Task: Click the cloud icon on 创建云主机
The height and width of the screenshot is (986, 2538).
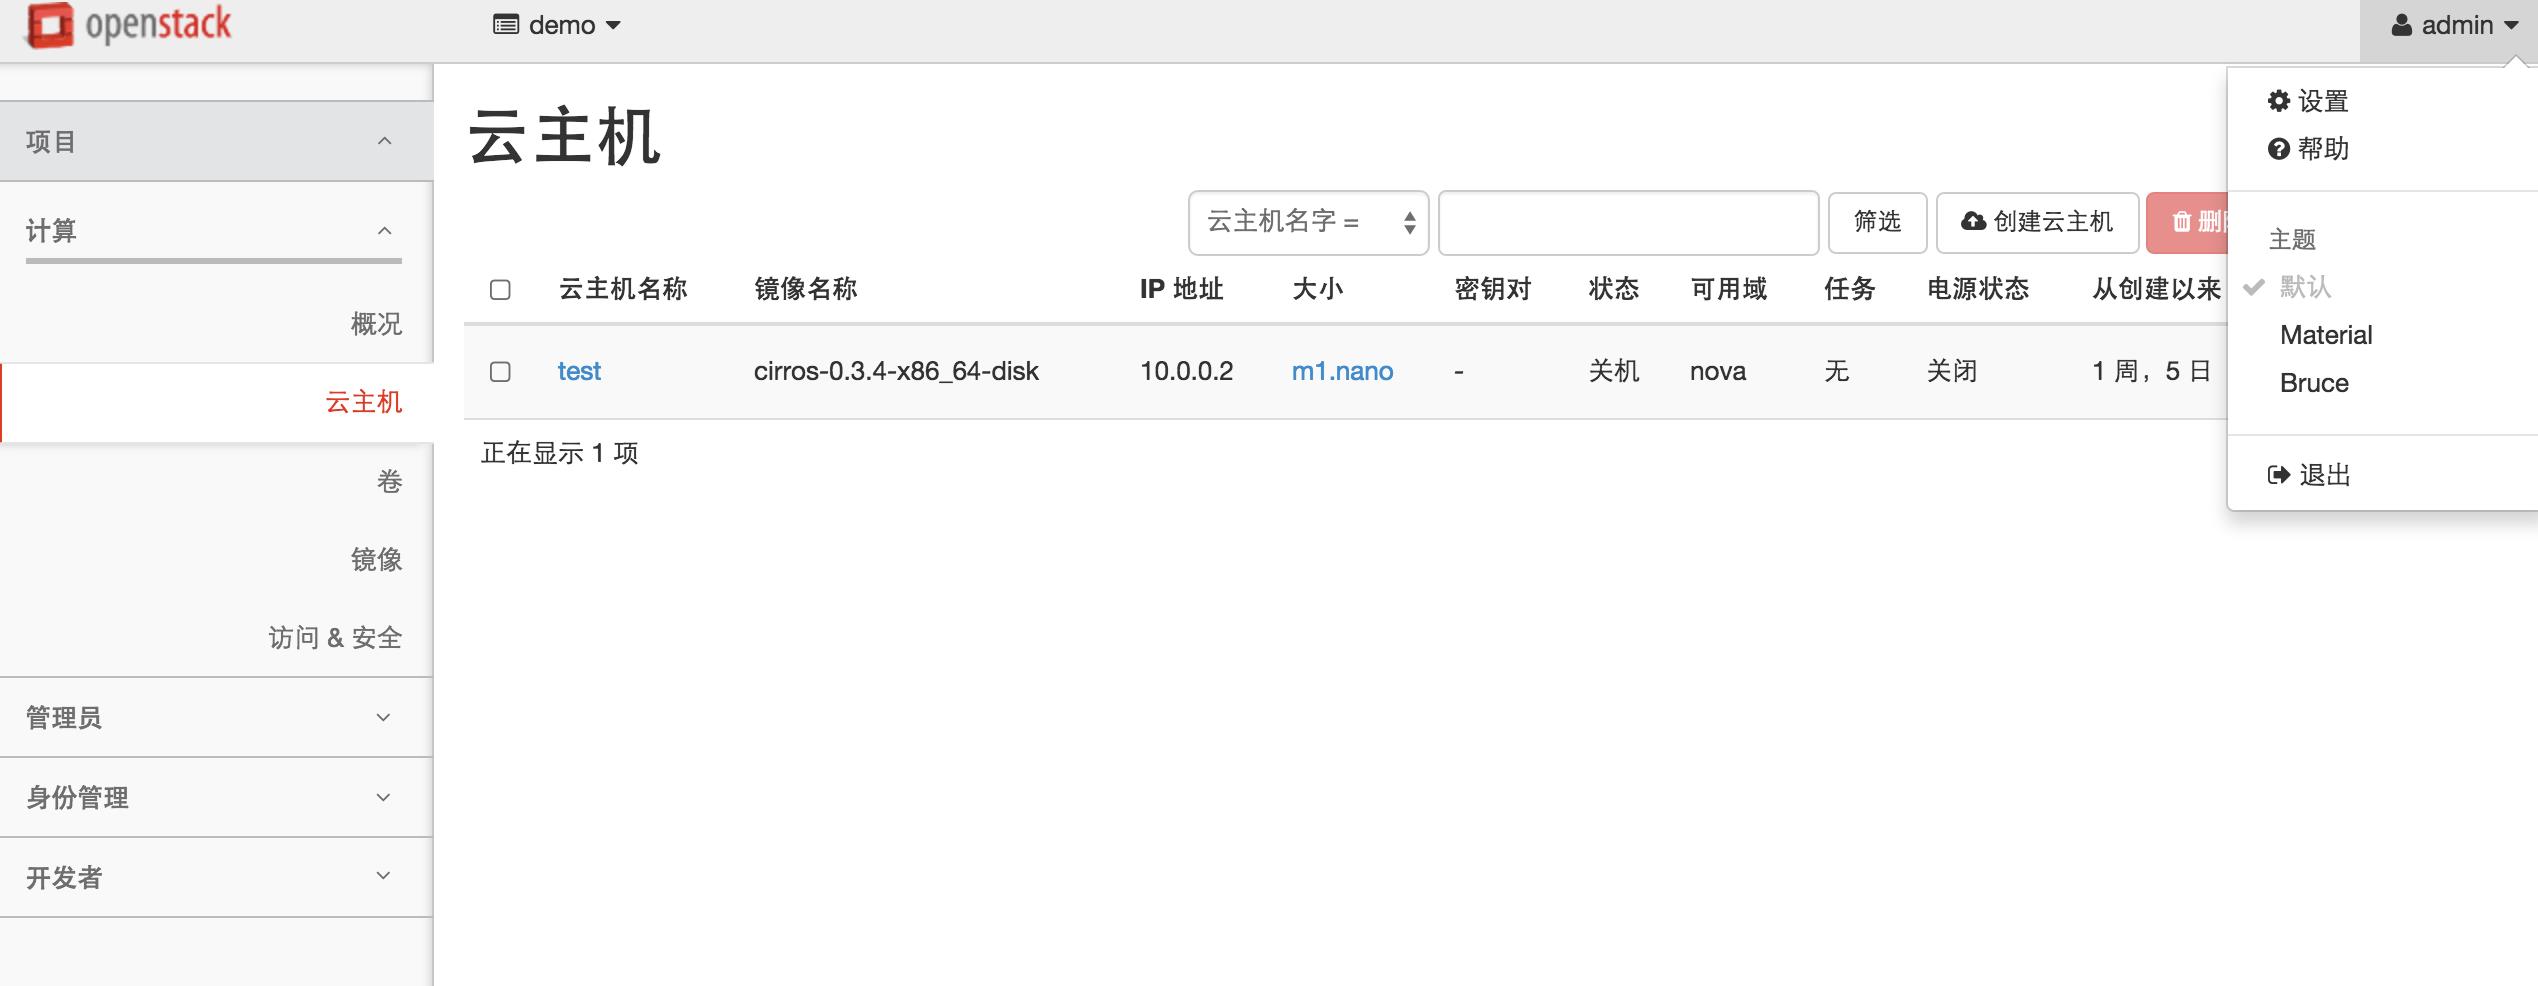Action: pyautogui.click(x=1973, y=221)
